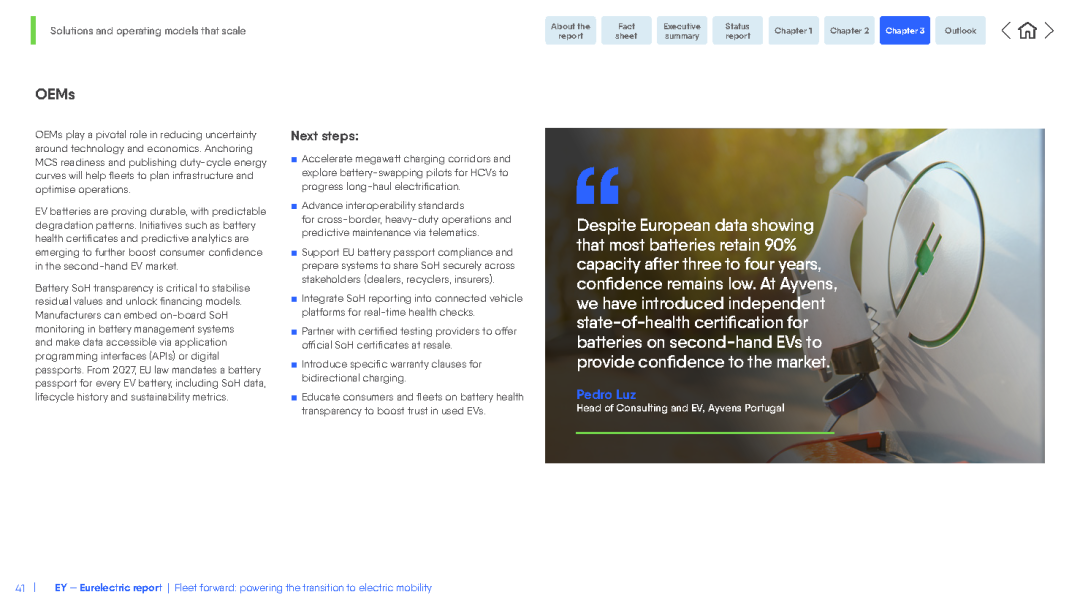Click header text Solutions and operating models that scale
Image resolution: width=1080 pixels, height=608 pixels.
point(148,31)
